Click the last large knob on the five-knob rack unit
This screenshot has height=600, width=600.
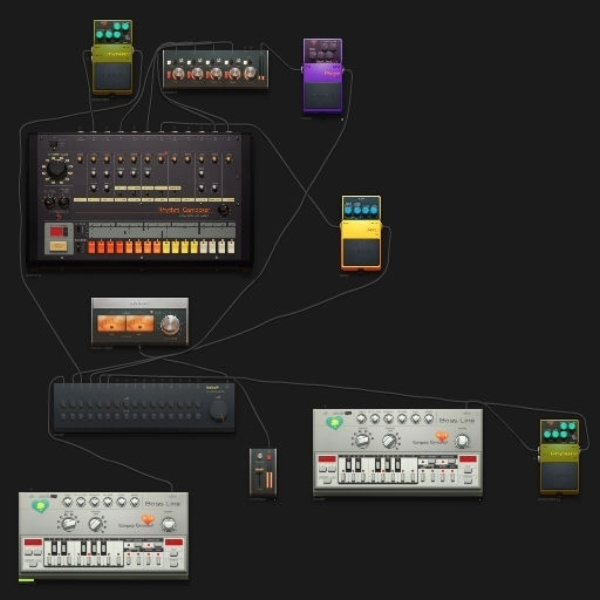coord(250,72)
